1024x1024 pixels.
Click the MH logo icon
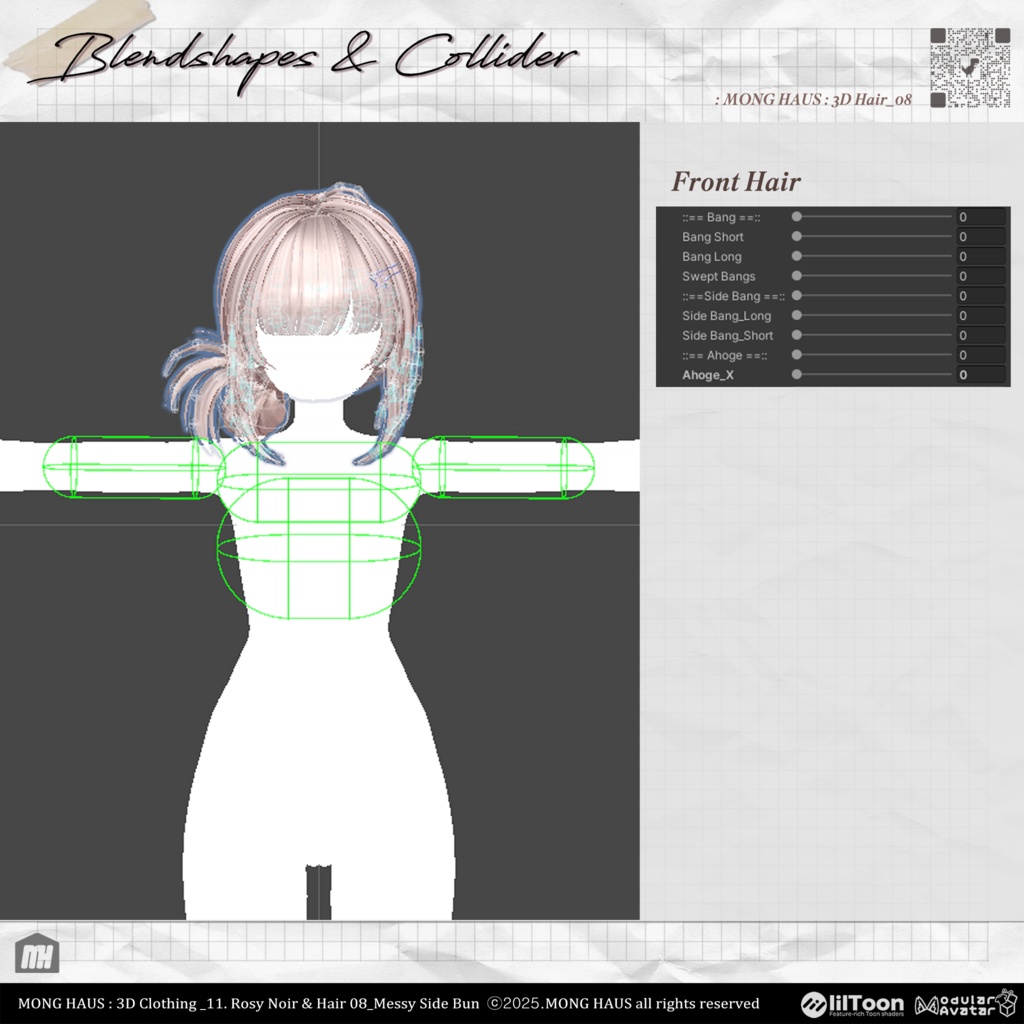pyautogui.click(x=37, y=953)
